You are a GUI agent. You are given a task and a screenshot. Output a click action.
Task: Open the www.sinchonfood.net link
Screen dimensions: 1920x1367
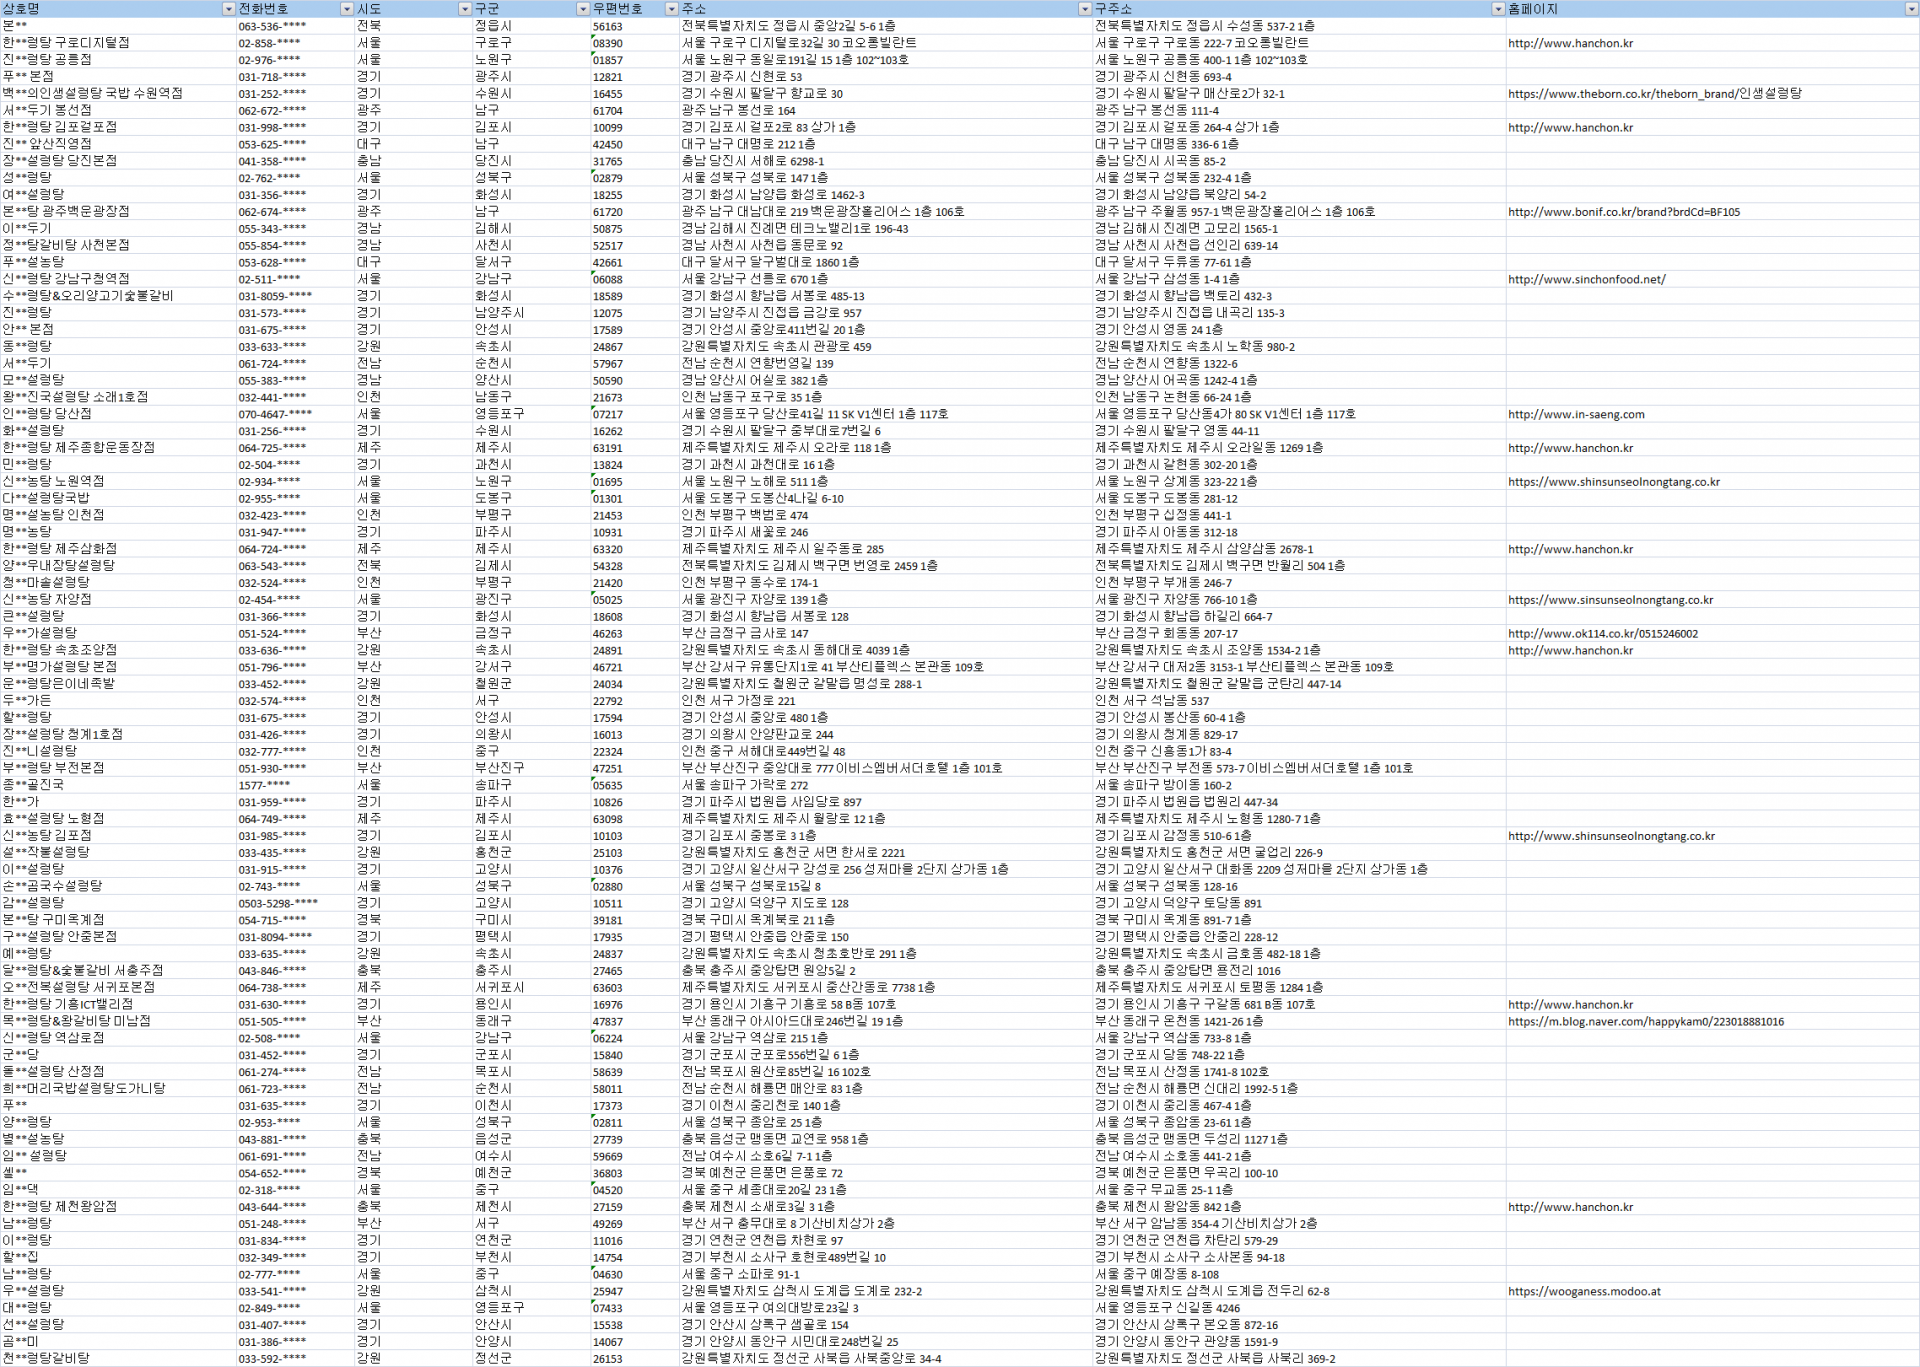click(x=1586, y=280)
